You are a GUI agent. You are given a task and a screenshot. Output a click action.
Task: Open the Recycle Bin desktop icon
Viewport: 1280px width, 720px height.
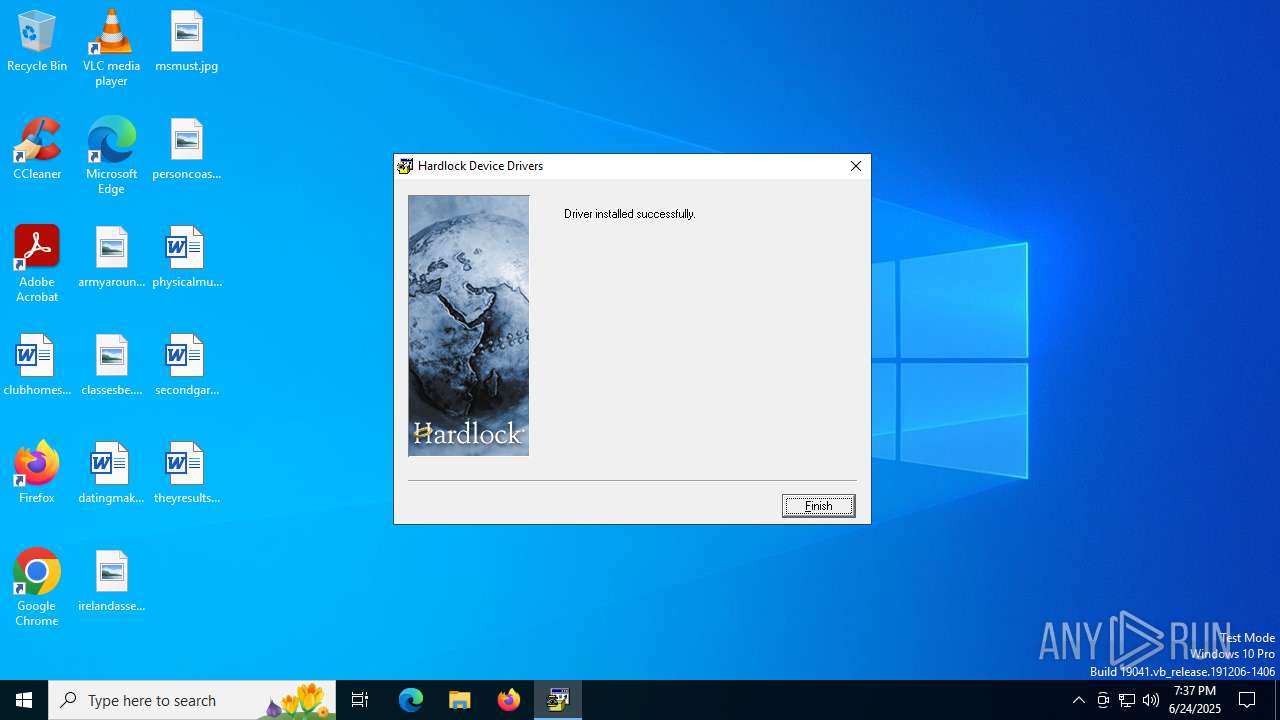click(x=37, y=42)
